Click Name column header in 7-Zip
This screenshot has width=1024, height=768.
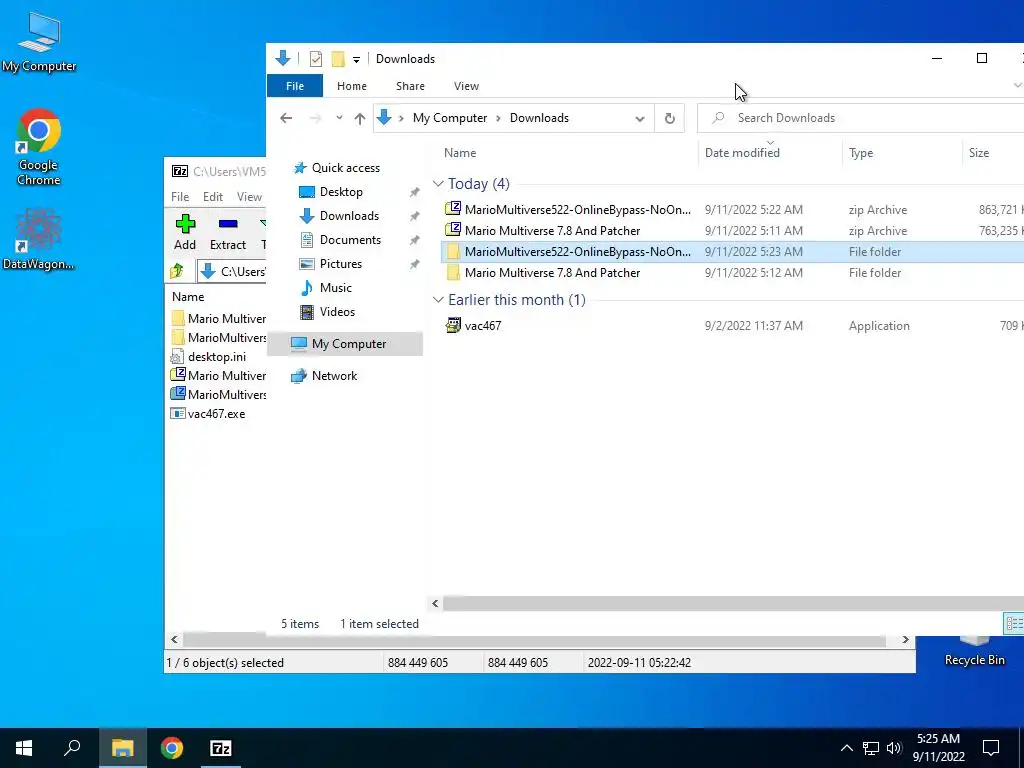[x=188, y=296]
